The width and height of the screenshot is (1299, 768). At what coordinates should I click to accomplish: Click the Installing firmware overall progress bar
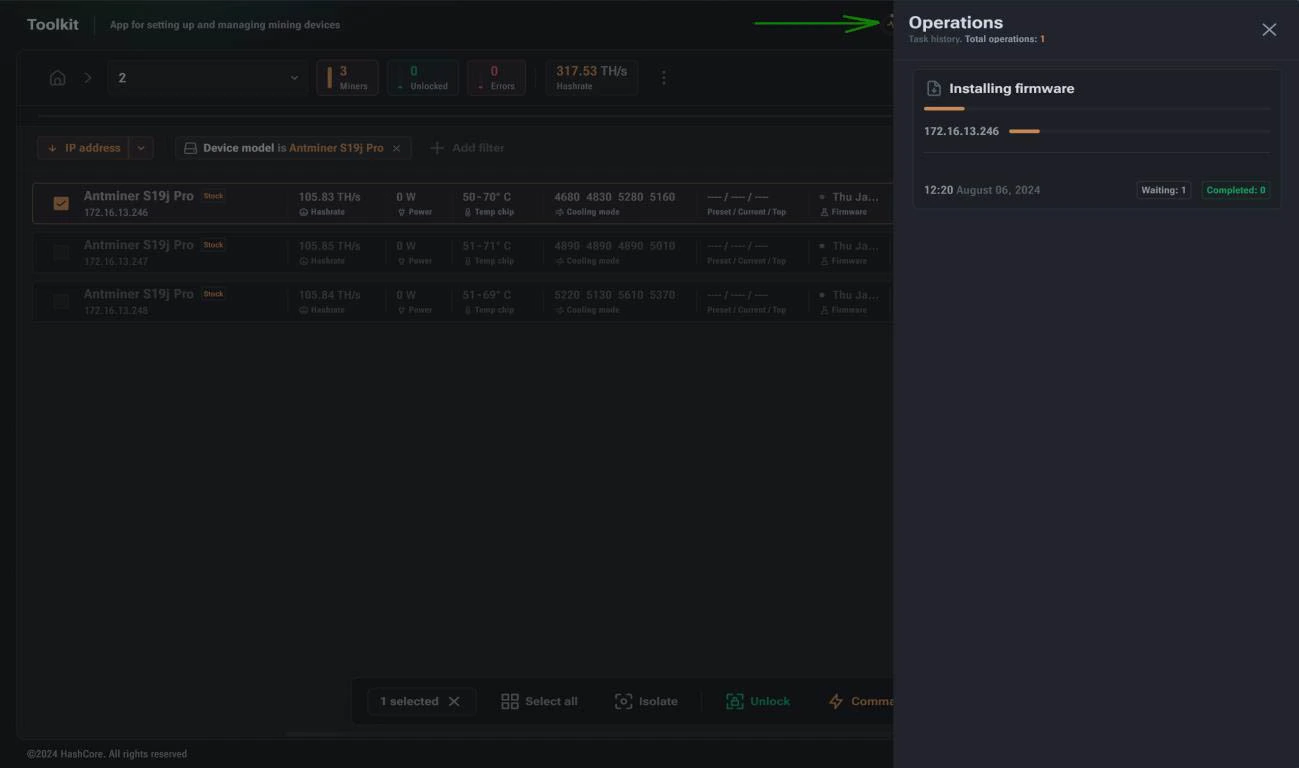pos(1097,108)
